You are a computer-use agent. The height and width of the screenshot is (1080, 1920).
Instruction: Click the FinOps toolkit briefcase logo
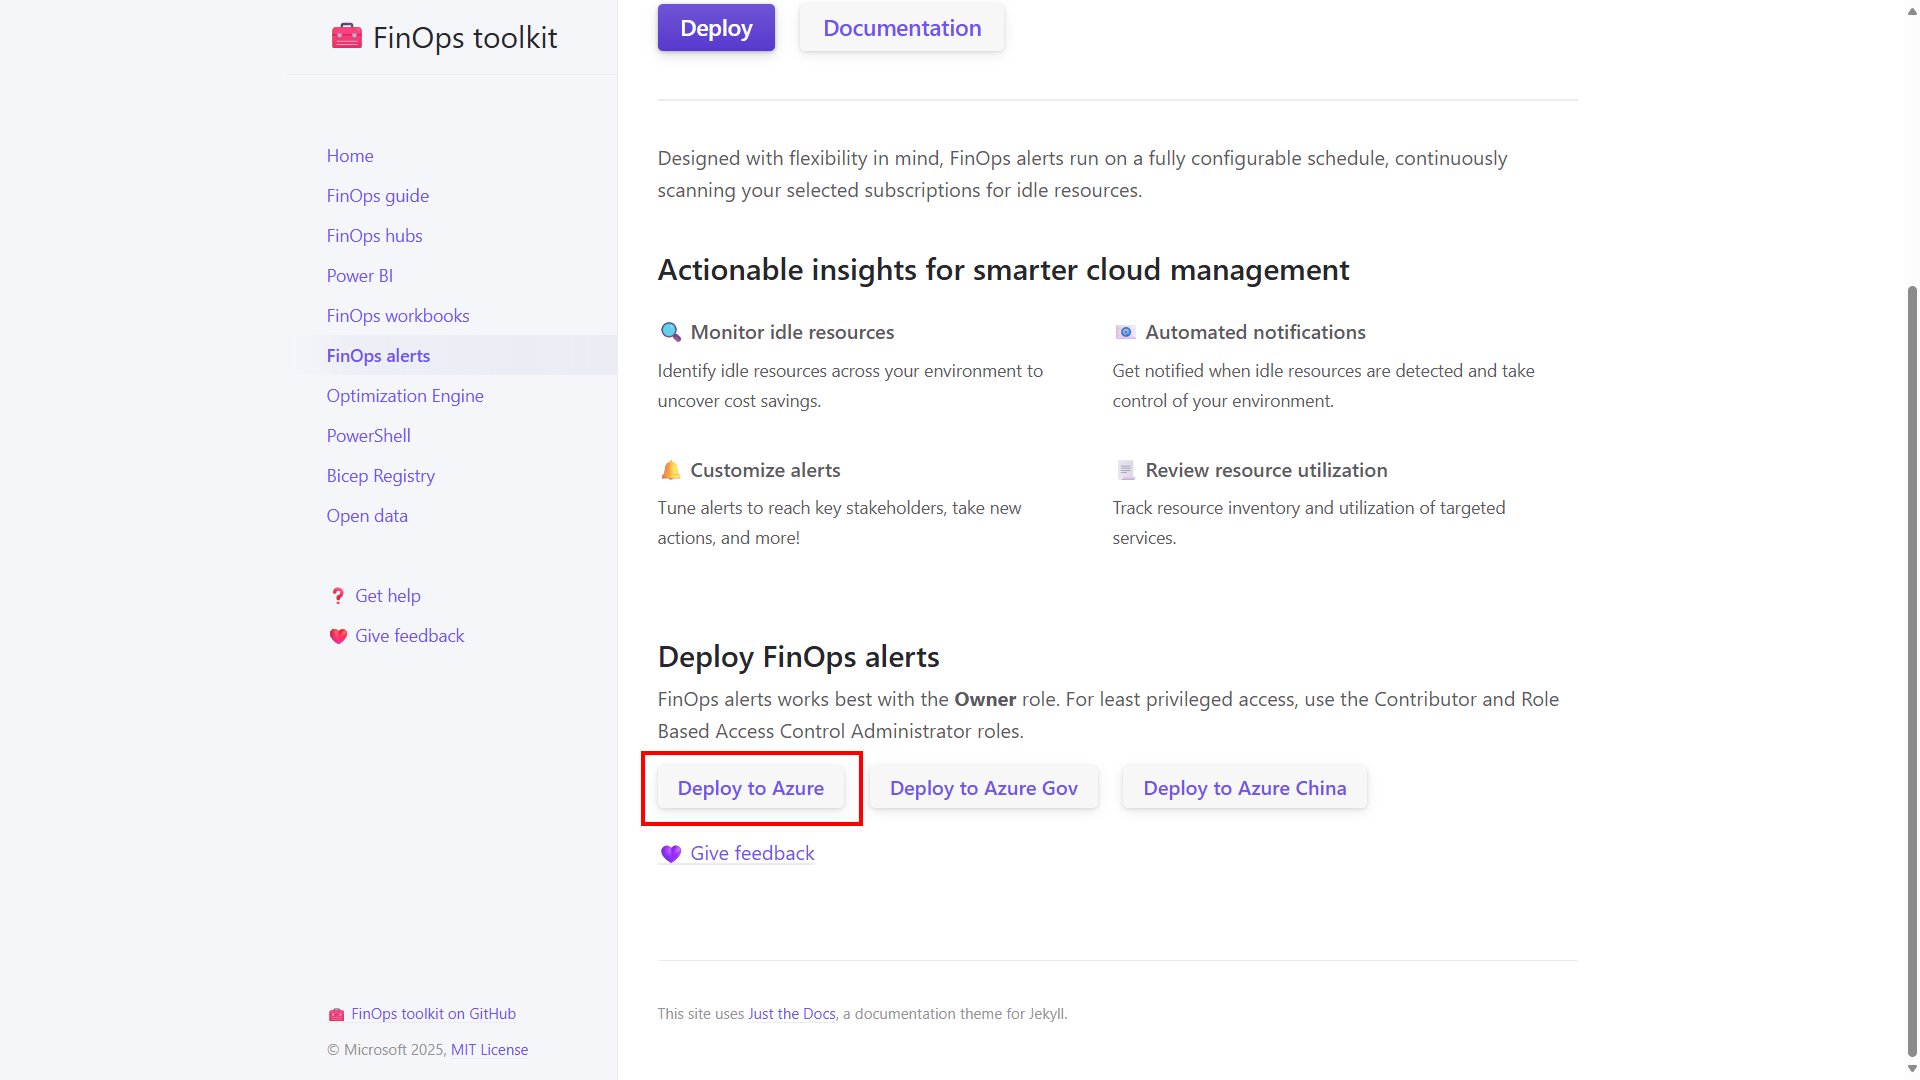pos(347,36)
